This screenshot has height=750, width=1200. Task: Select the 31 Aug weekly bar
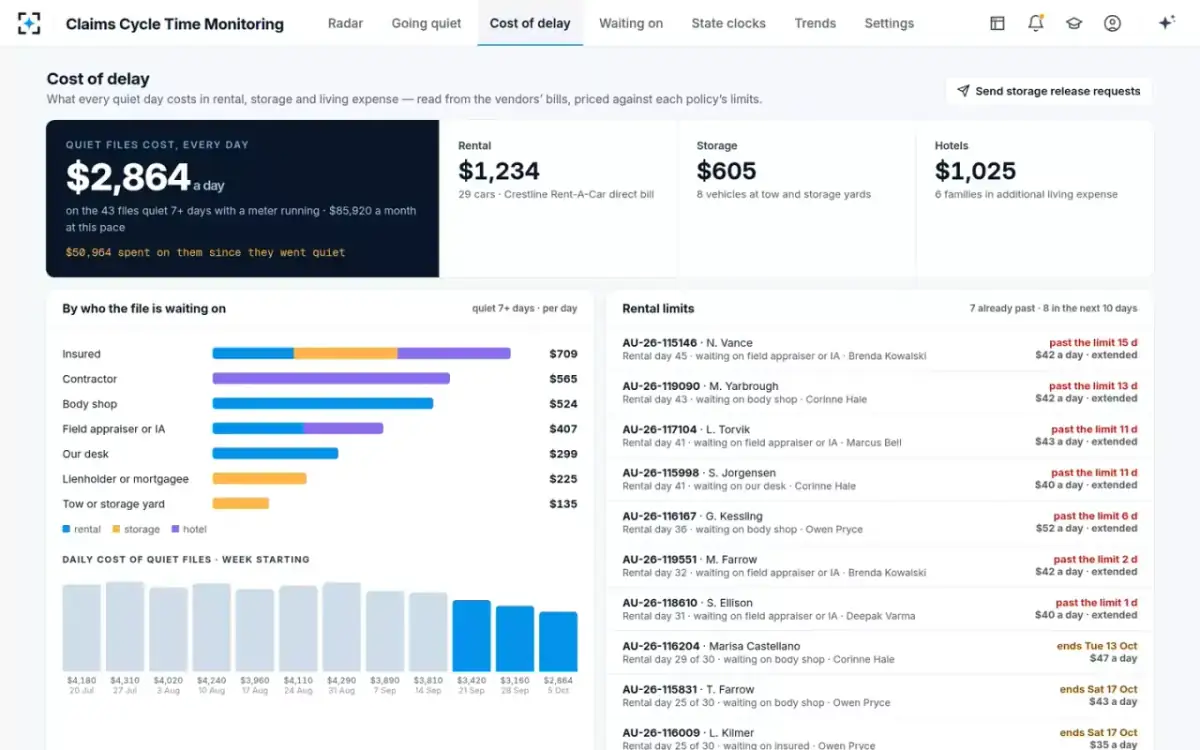341,627
